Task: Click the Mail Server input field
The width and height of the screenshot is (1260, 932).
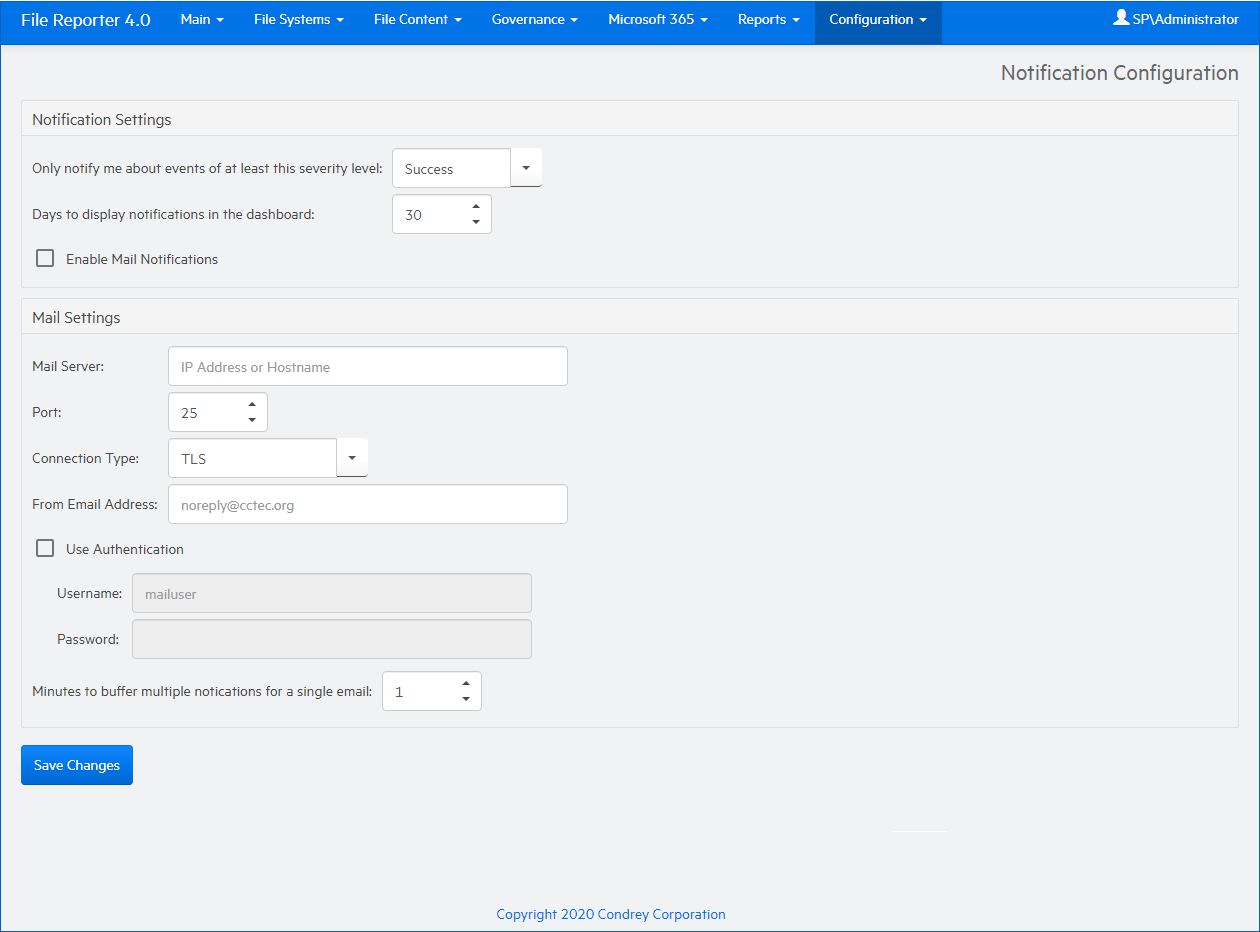Action: coord(367,367)
